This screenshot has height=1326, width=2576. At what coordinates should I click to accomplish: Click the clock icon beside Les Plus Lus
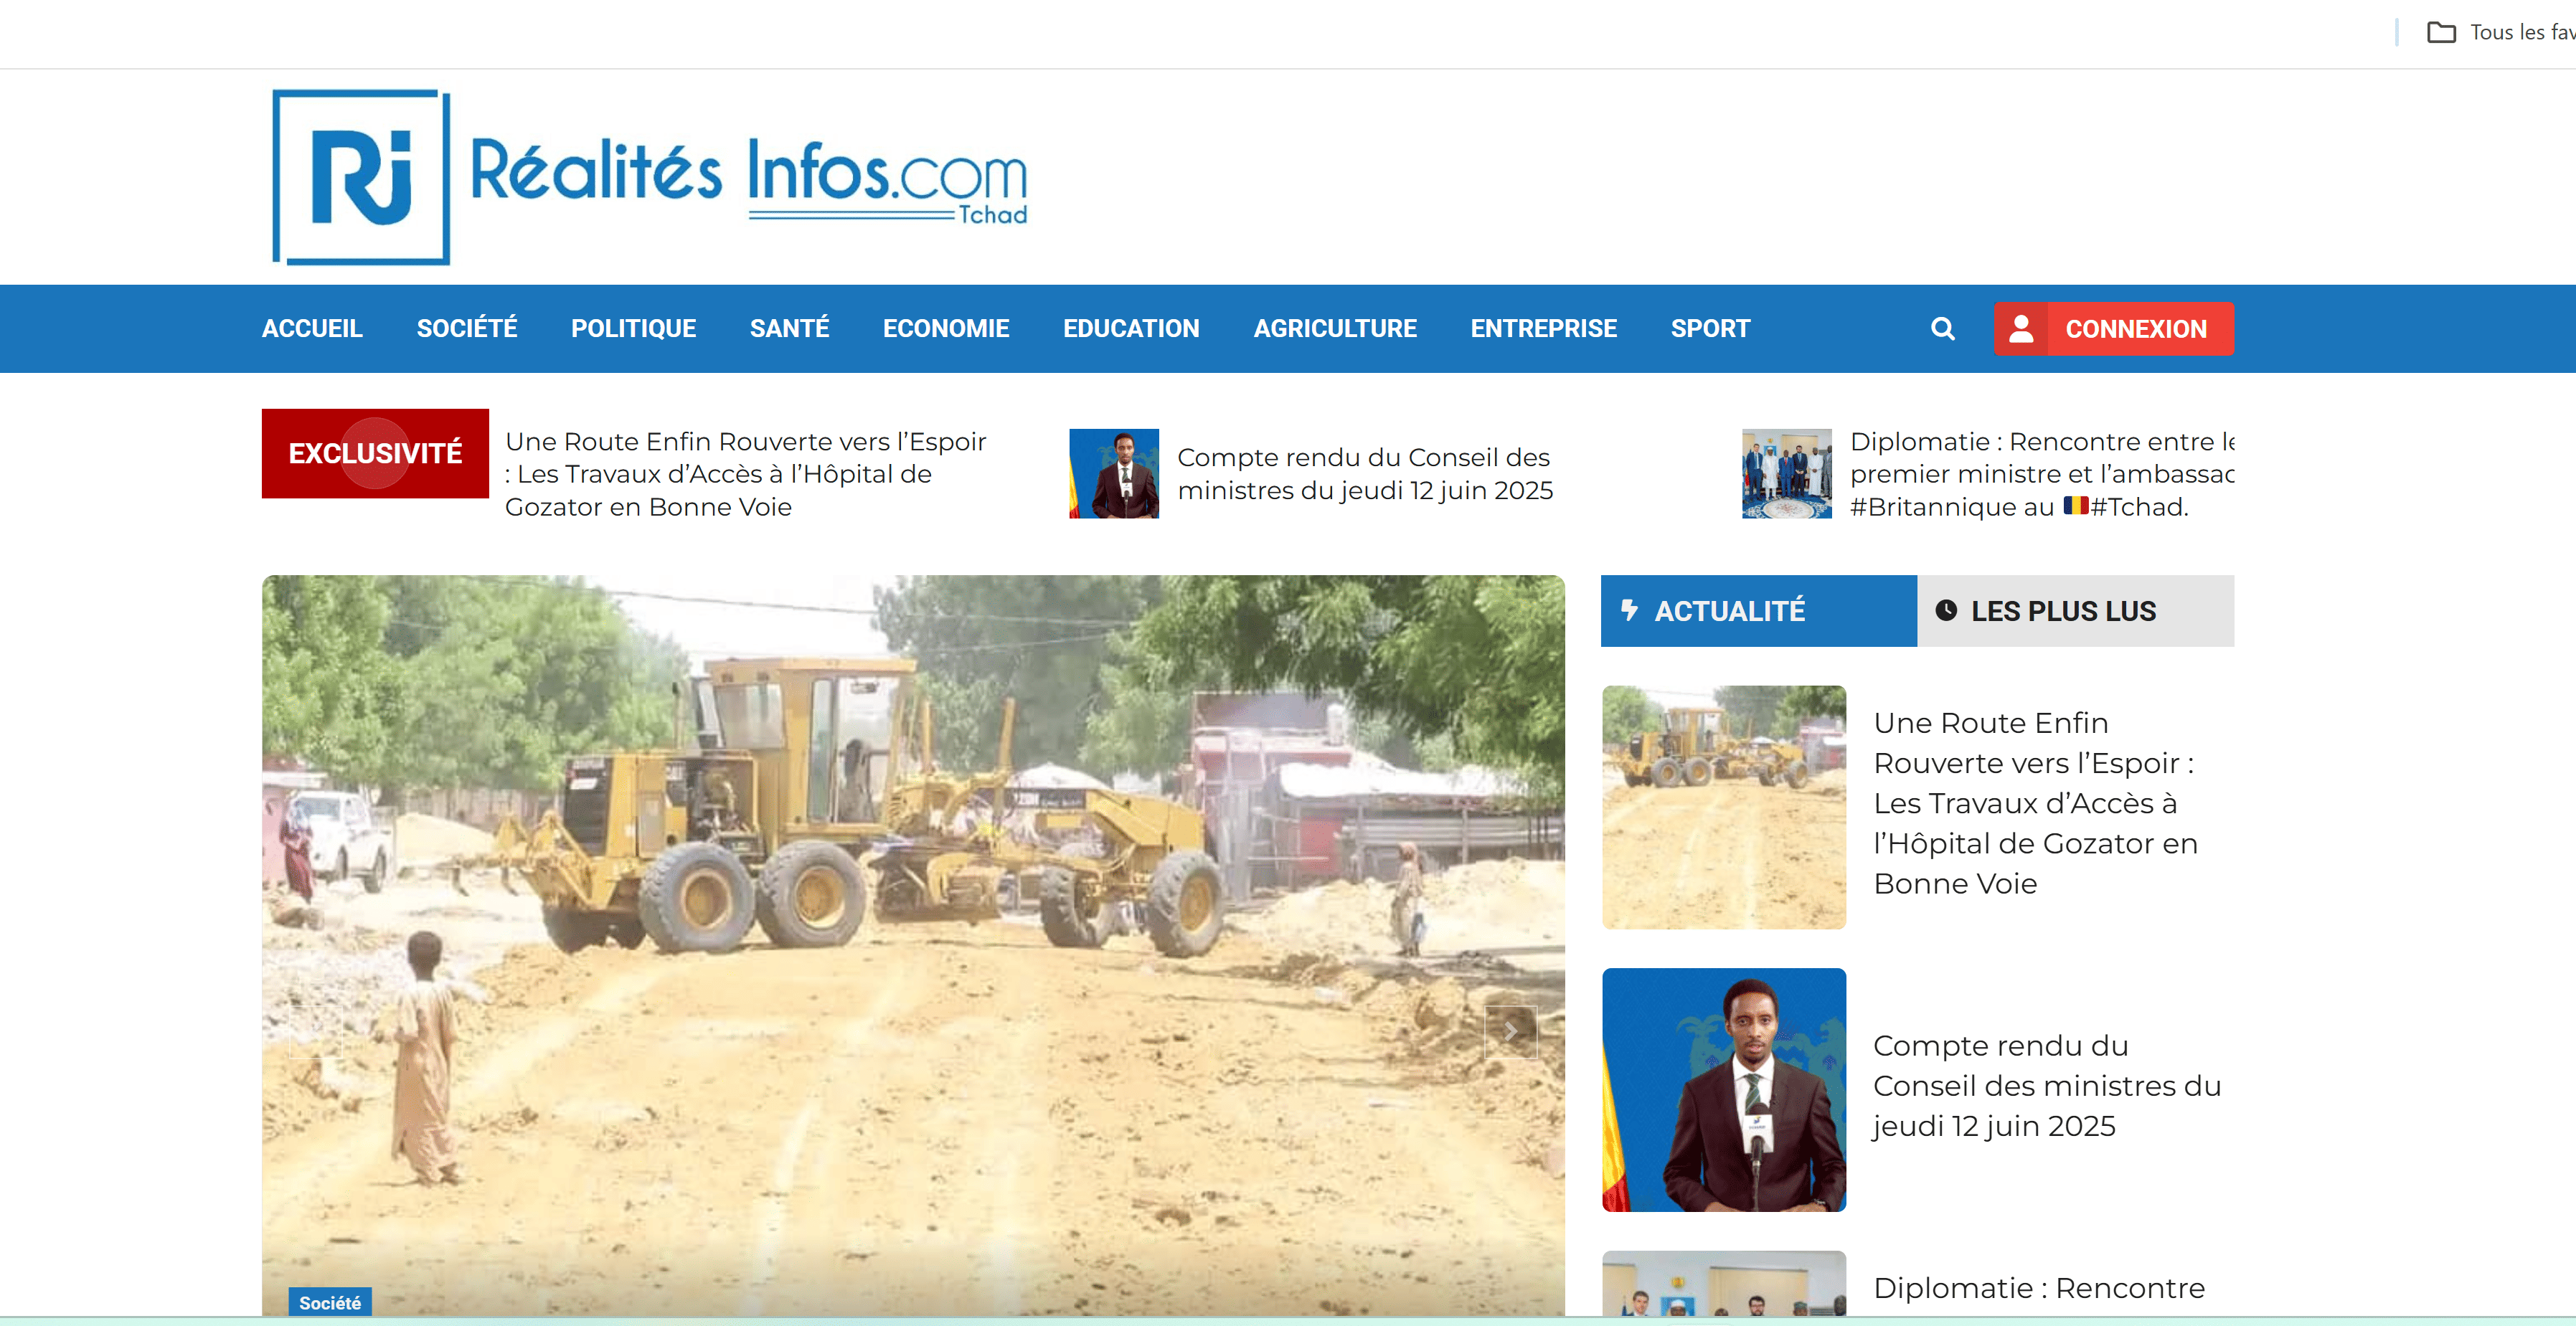coord(1947,611)
